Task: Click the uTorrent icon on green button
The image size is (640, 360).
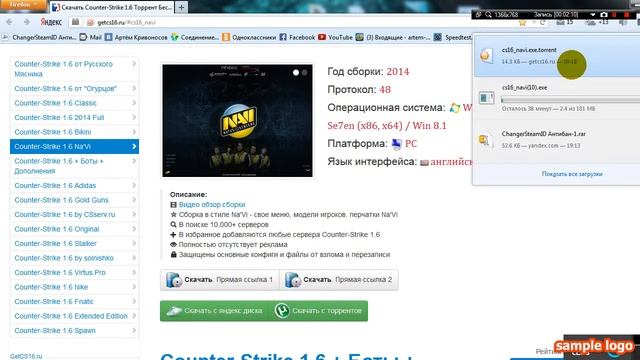Action: (x=282, y=311)
